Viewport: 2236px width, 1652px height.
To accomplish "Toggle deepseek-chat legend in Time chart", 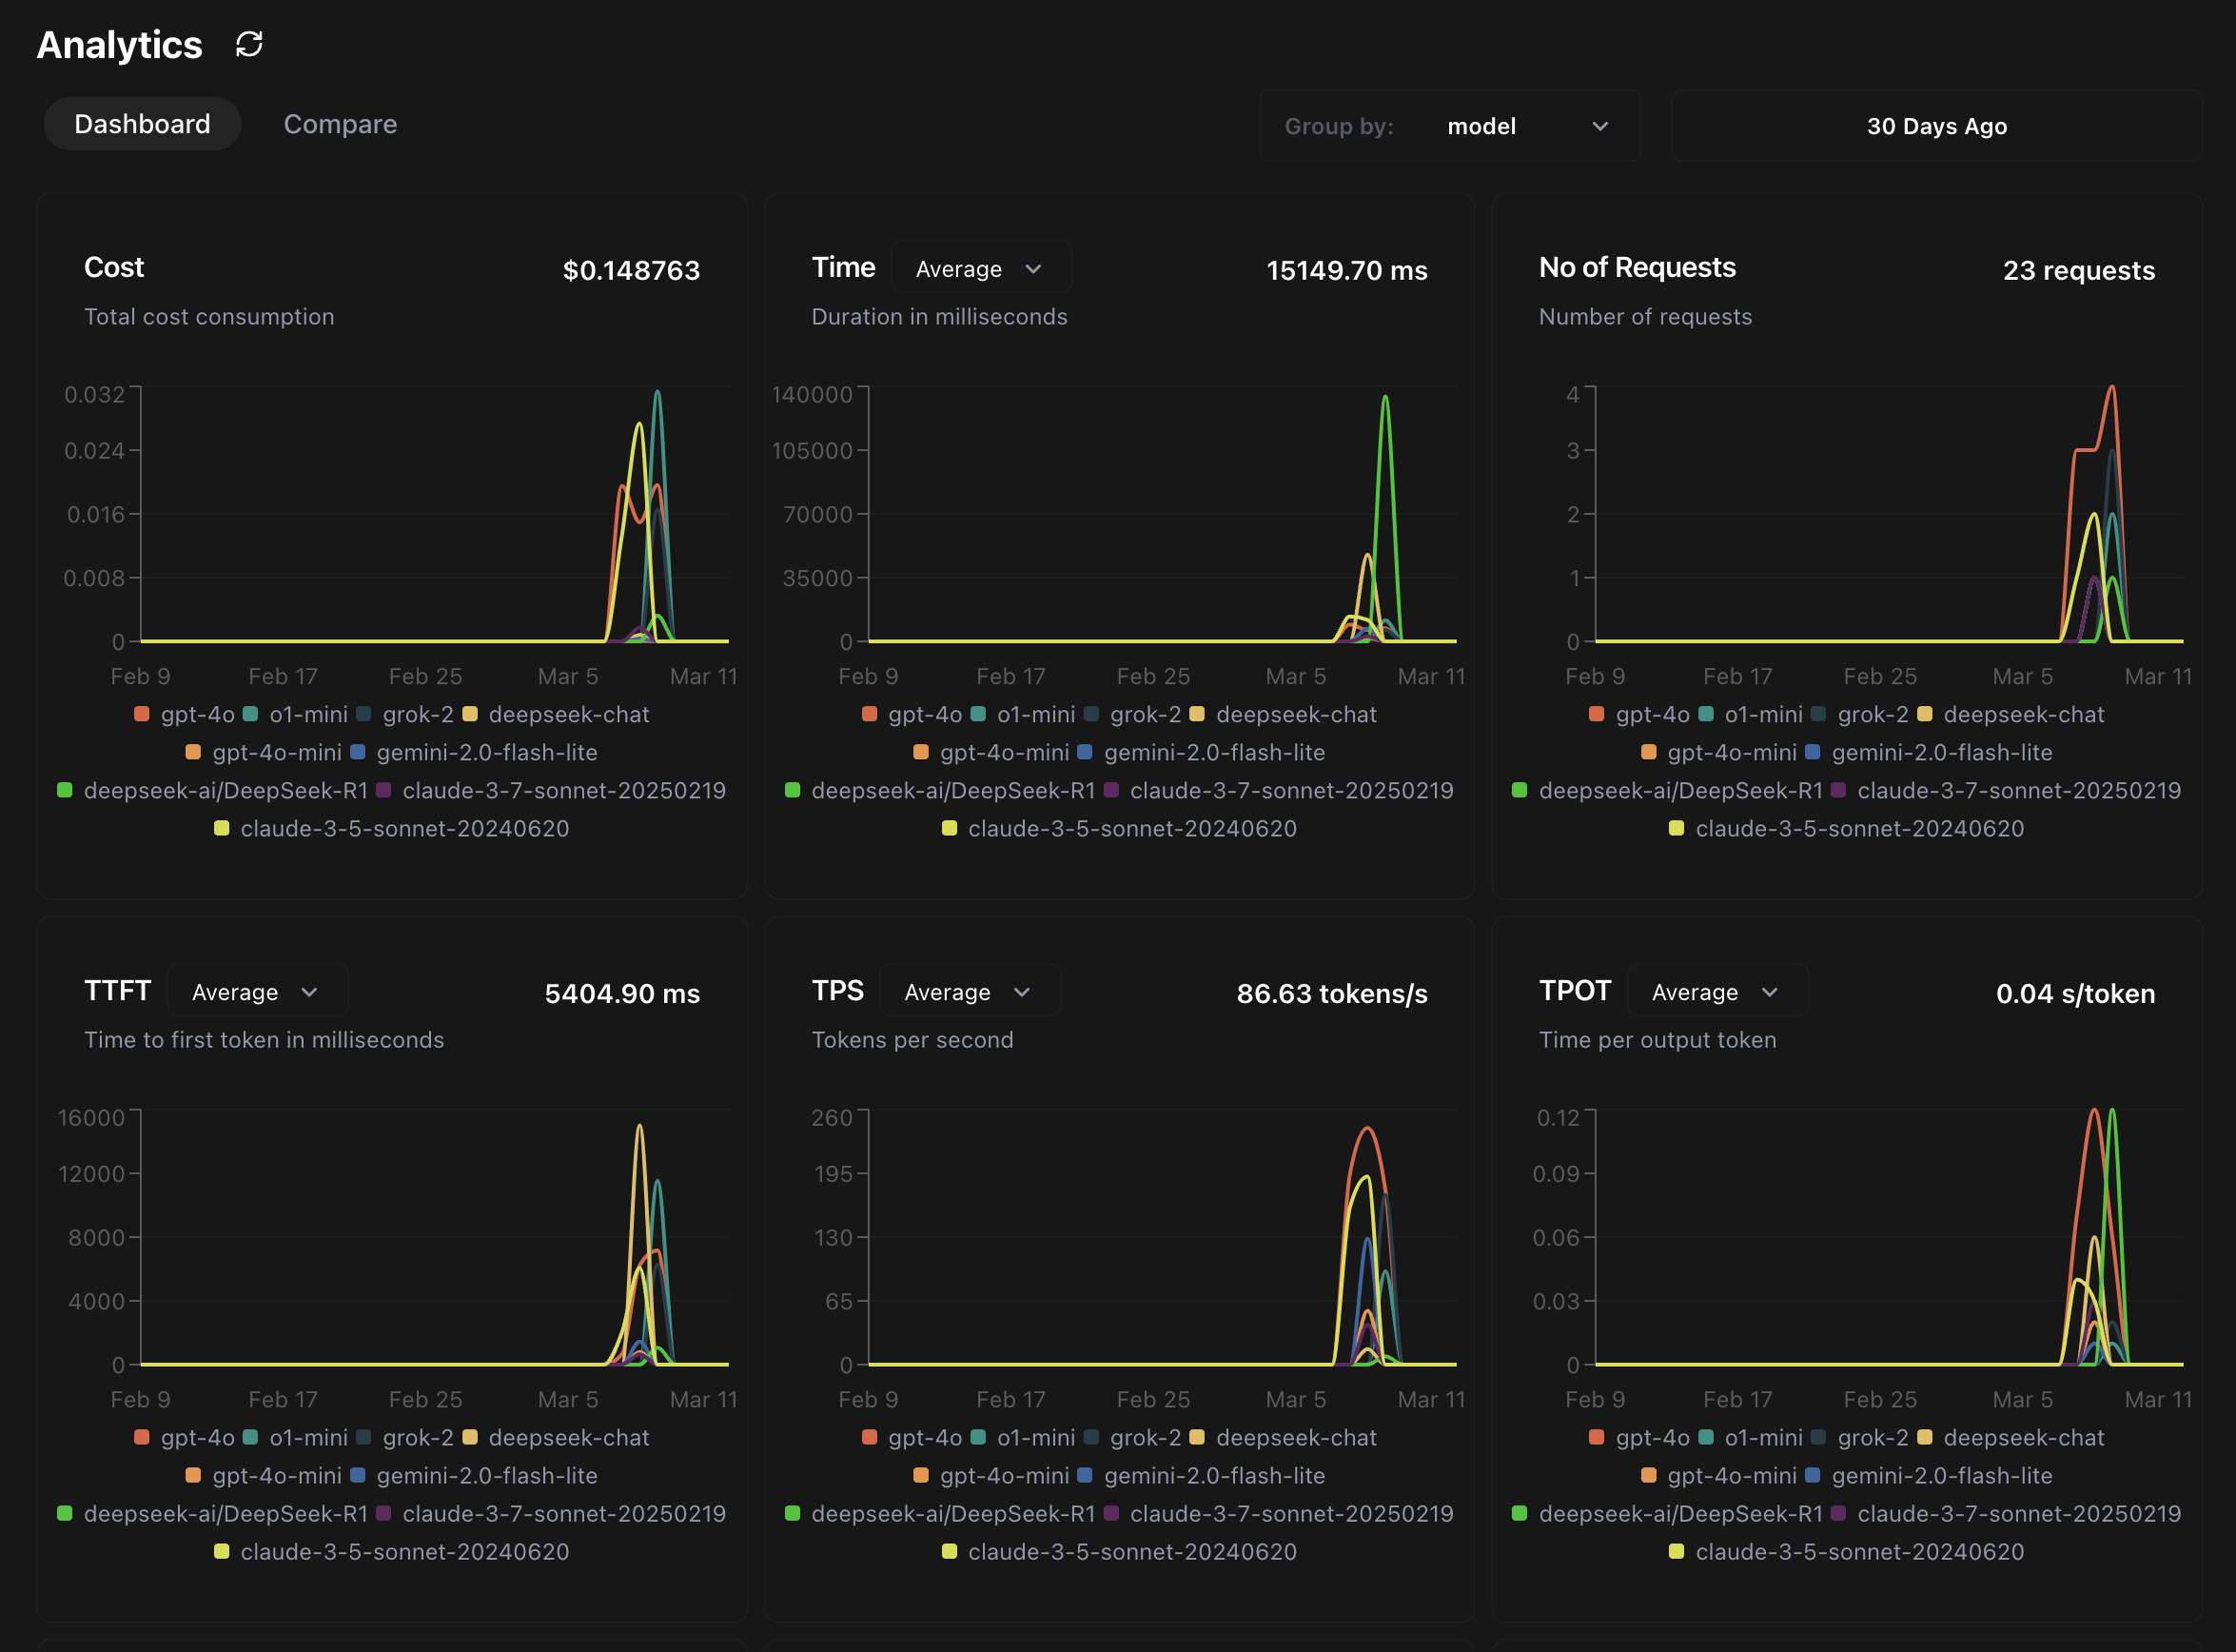I will [1283, 714].
